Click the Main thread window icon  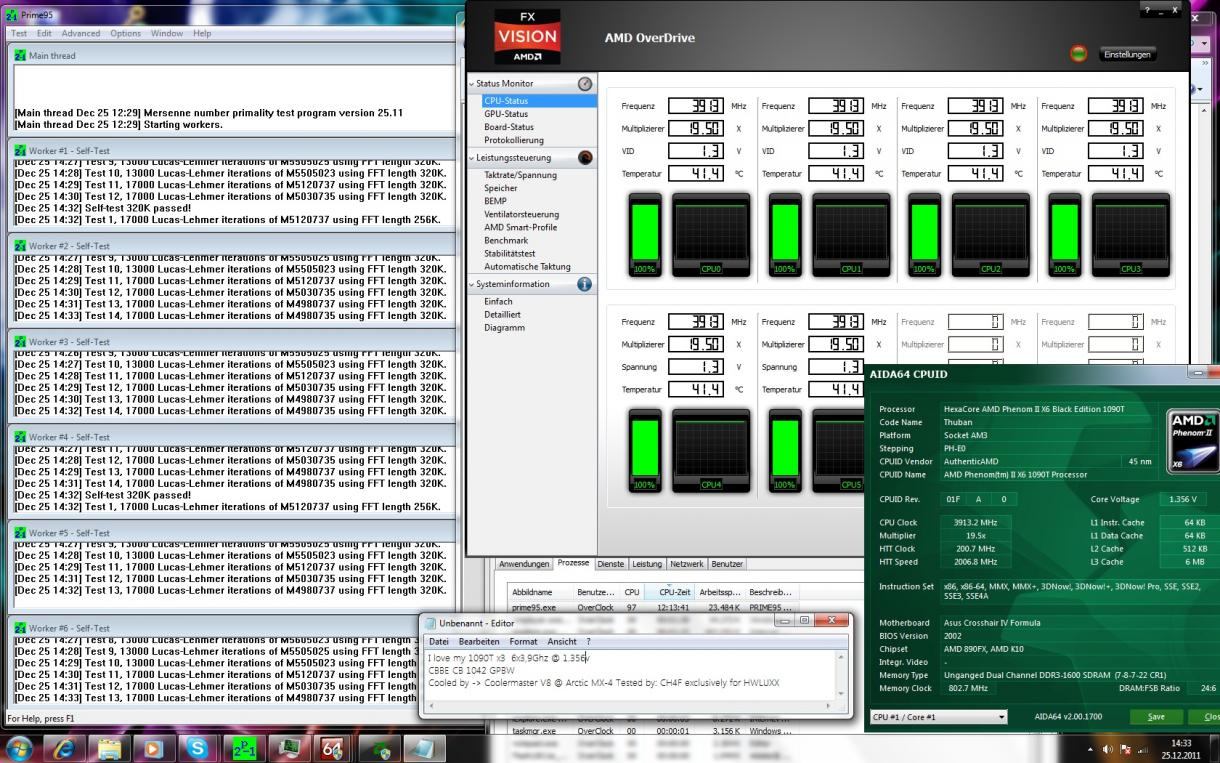click(20, 56)
